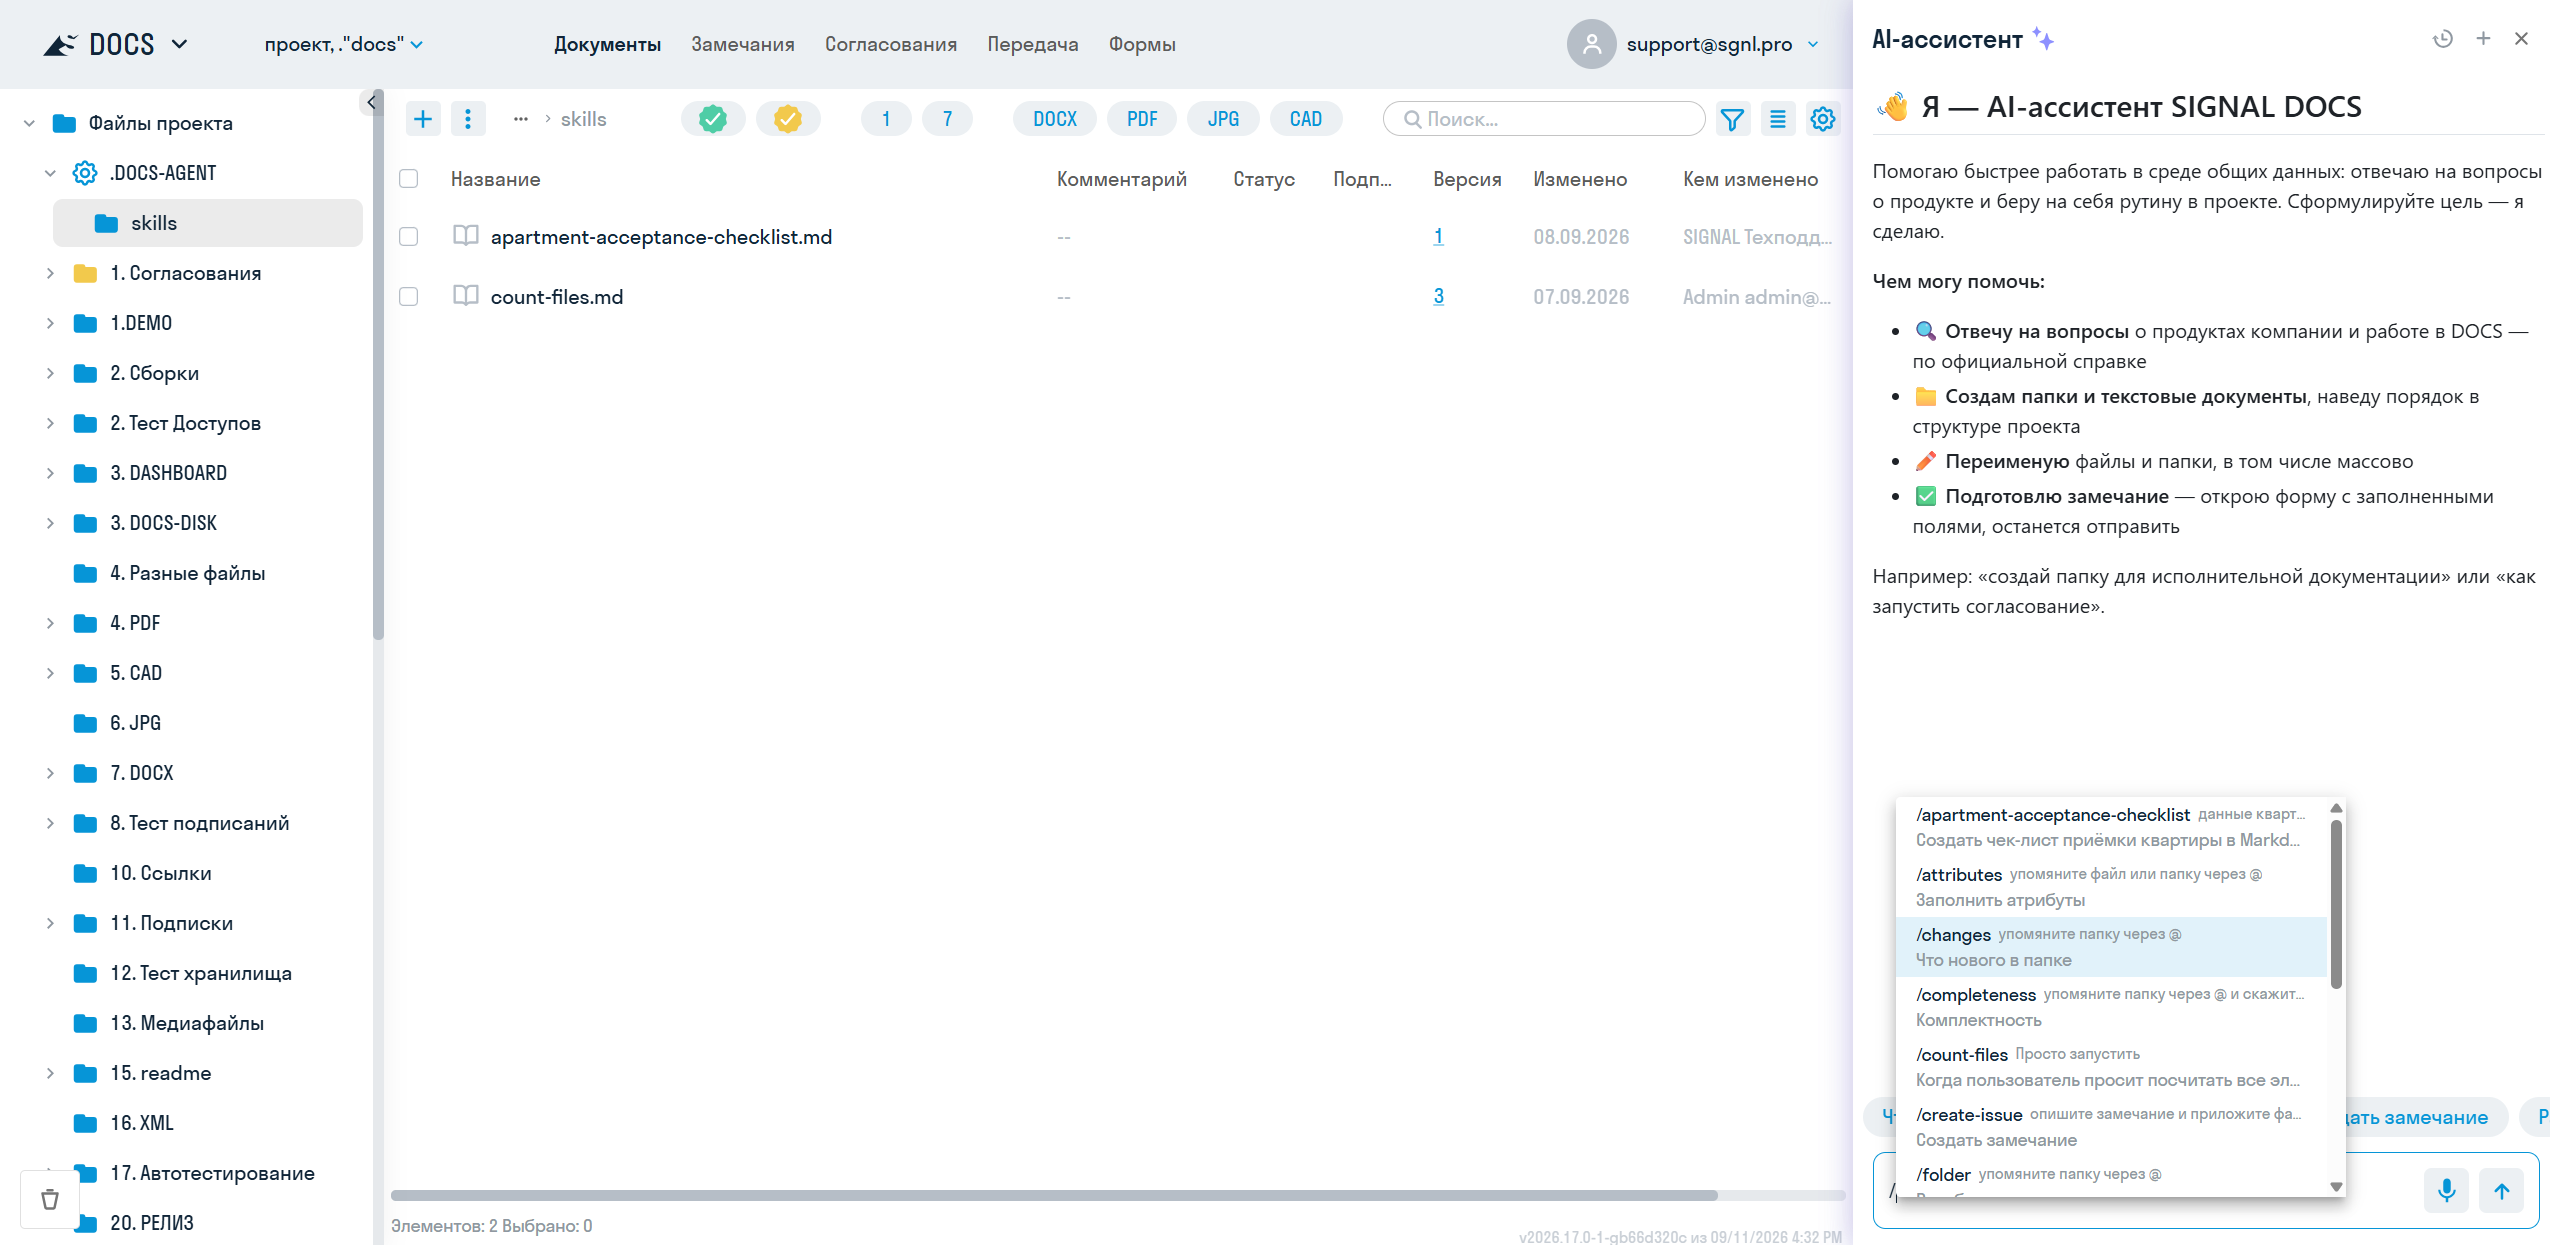Expand the 3. DASHBOARD folder
The width and height of the screenshot is (2558, 1245).
[x=50, y=473]
